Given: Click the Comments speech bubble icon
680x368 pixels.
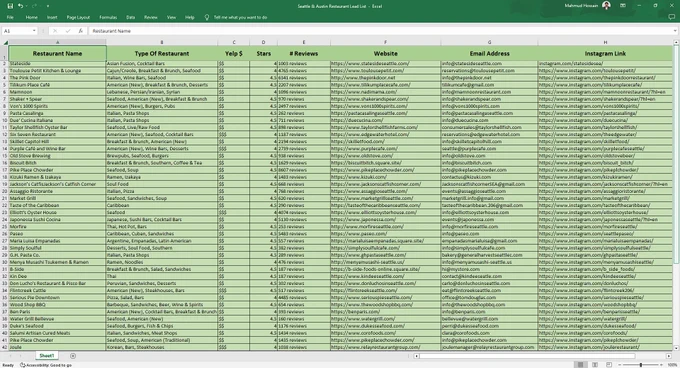Looking at the screenshot, I should [x=671, y=17].
